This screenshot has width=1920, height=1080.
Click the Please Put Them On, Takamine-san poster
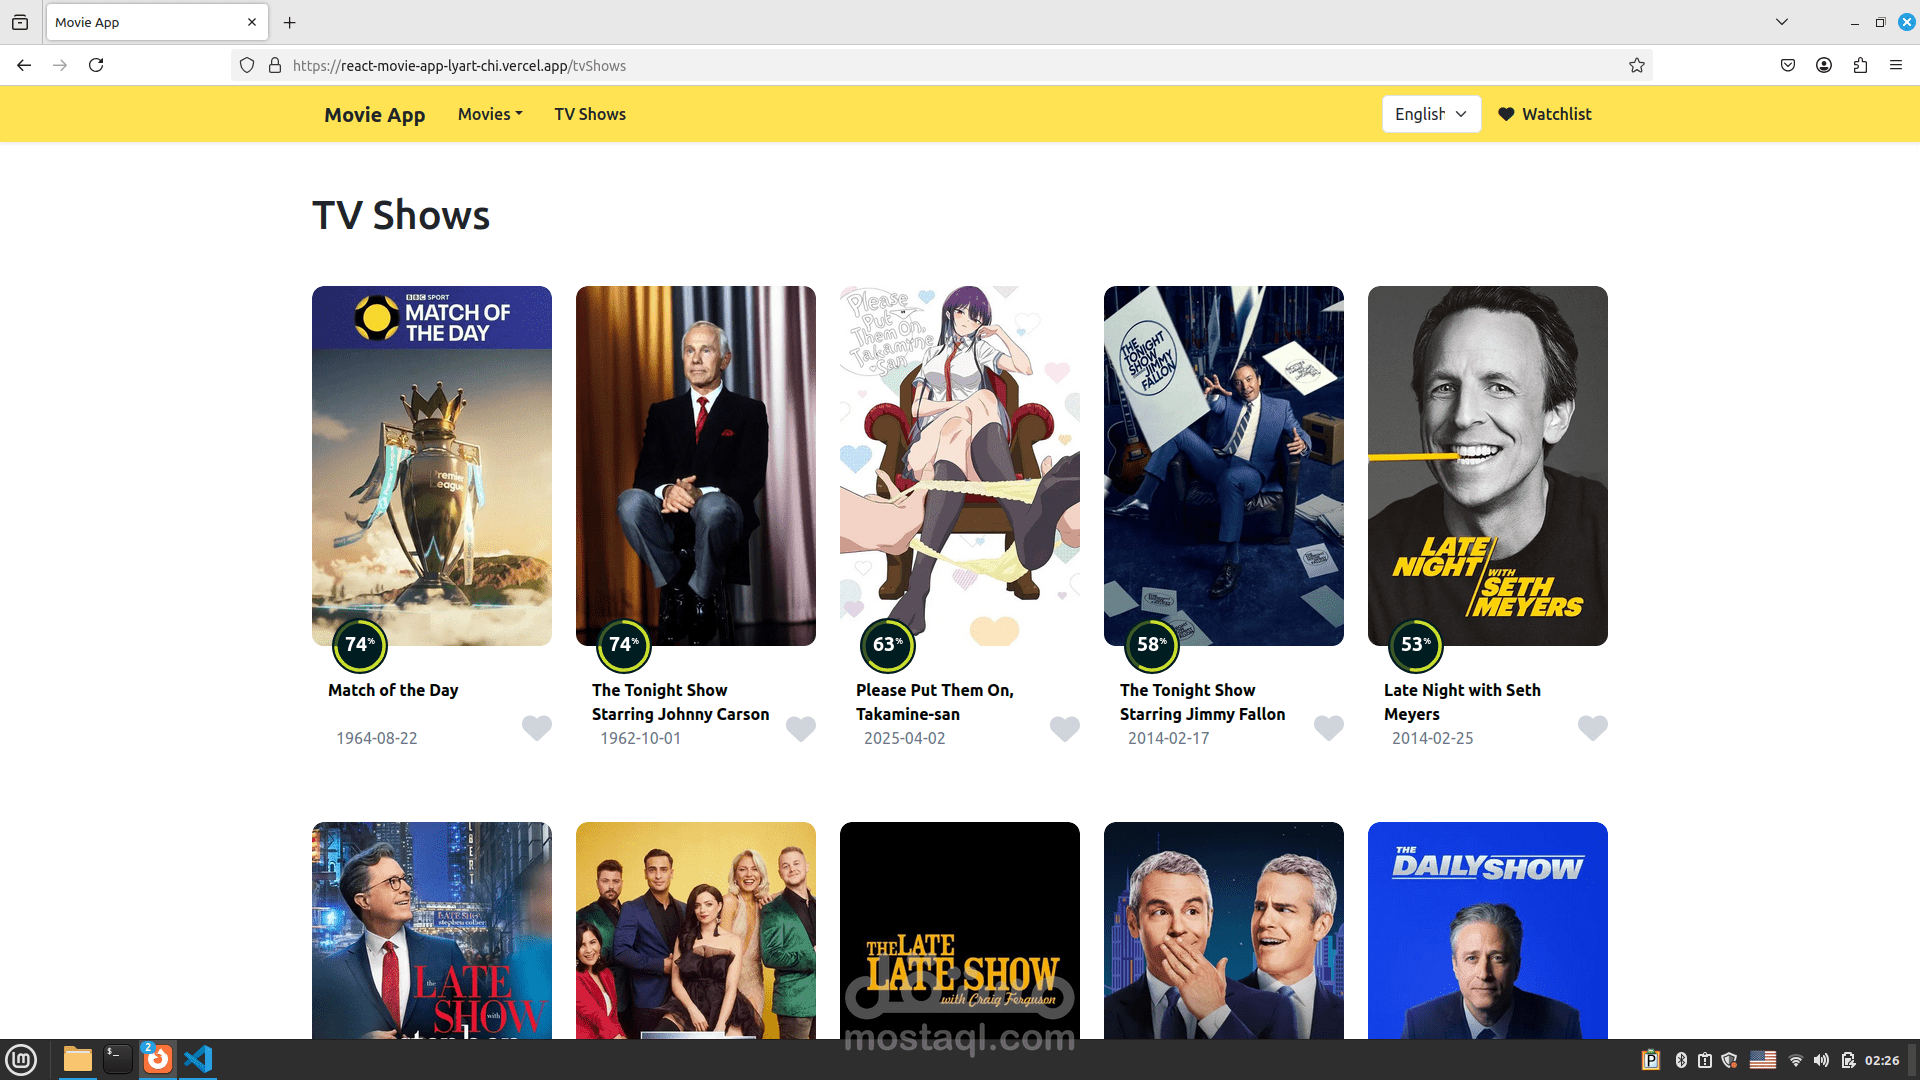coord(959,465)
